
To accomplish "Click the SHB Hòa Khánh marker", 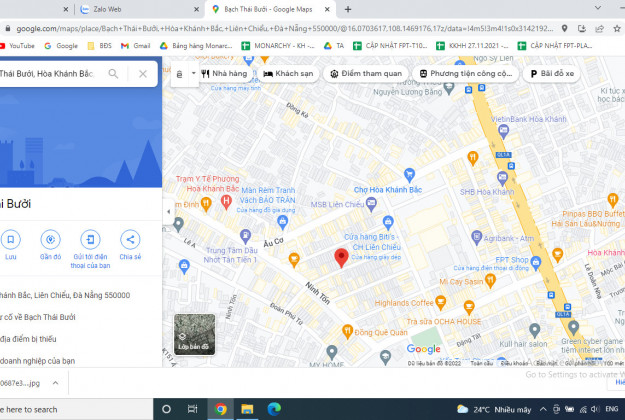I will pyautogui.click(x=502, y=178).
